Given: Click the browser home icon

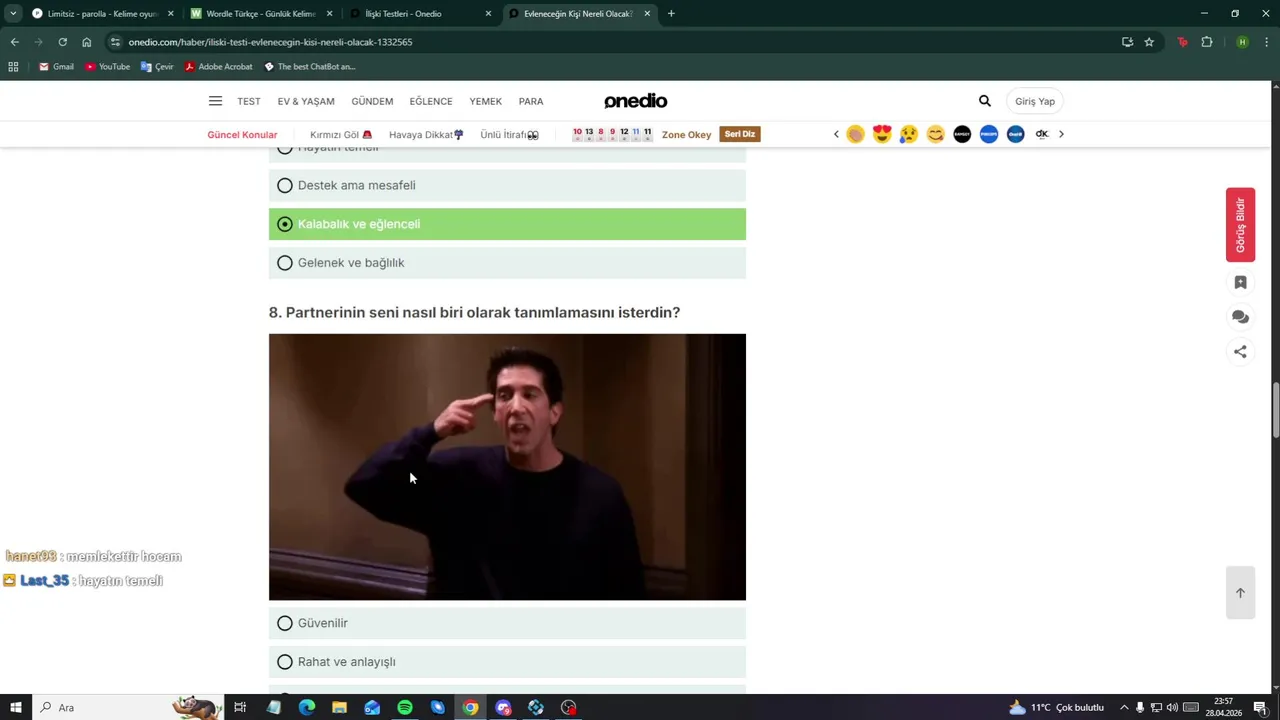Looking at the screenshot, I should (x=87, y=42).
